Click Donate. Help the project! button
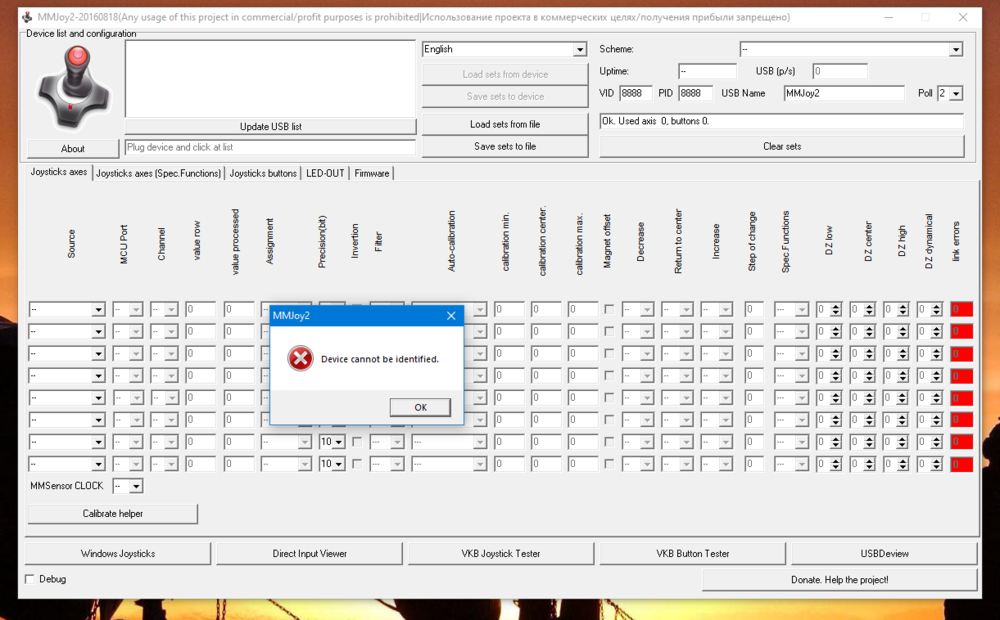The width and height of the screenshot is (1000, 620). pyautogui.click(x=839, y=580)
